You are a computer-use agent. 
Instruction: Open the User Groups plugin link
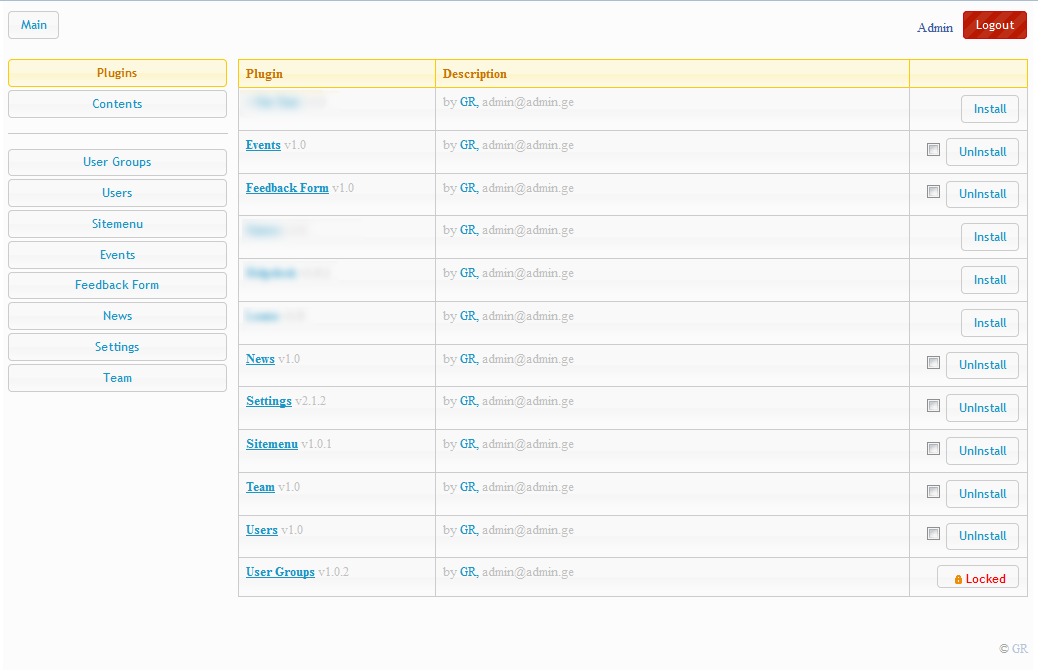[x=280, y=572]
